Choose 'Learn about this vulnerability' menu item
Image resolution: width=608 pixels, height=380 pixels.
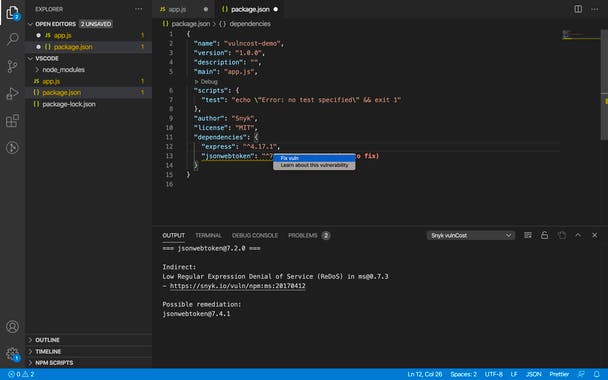pos(314,165)
